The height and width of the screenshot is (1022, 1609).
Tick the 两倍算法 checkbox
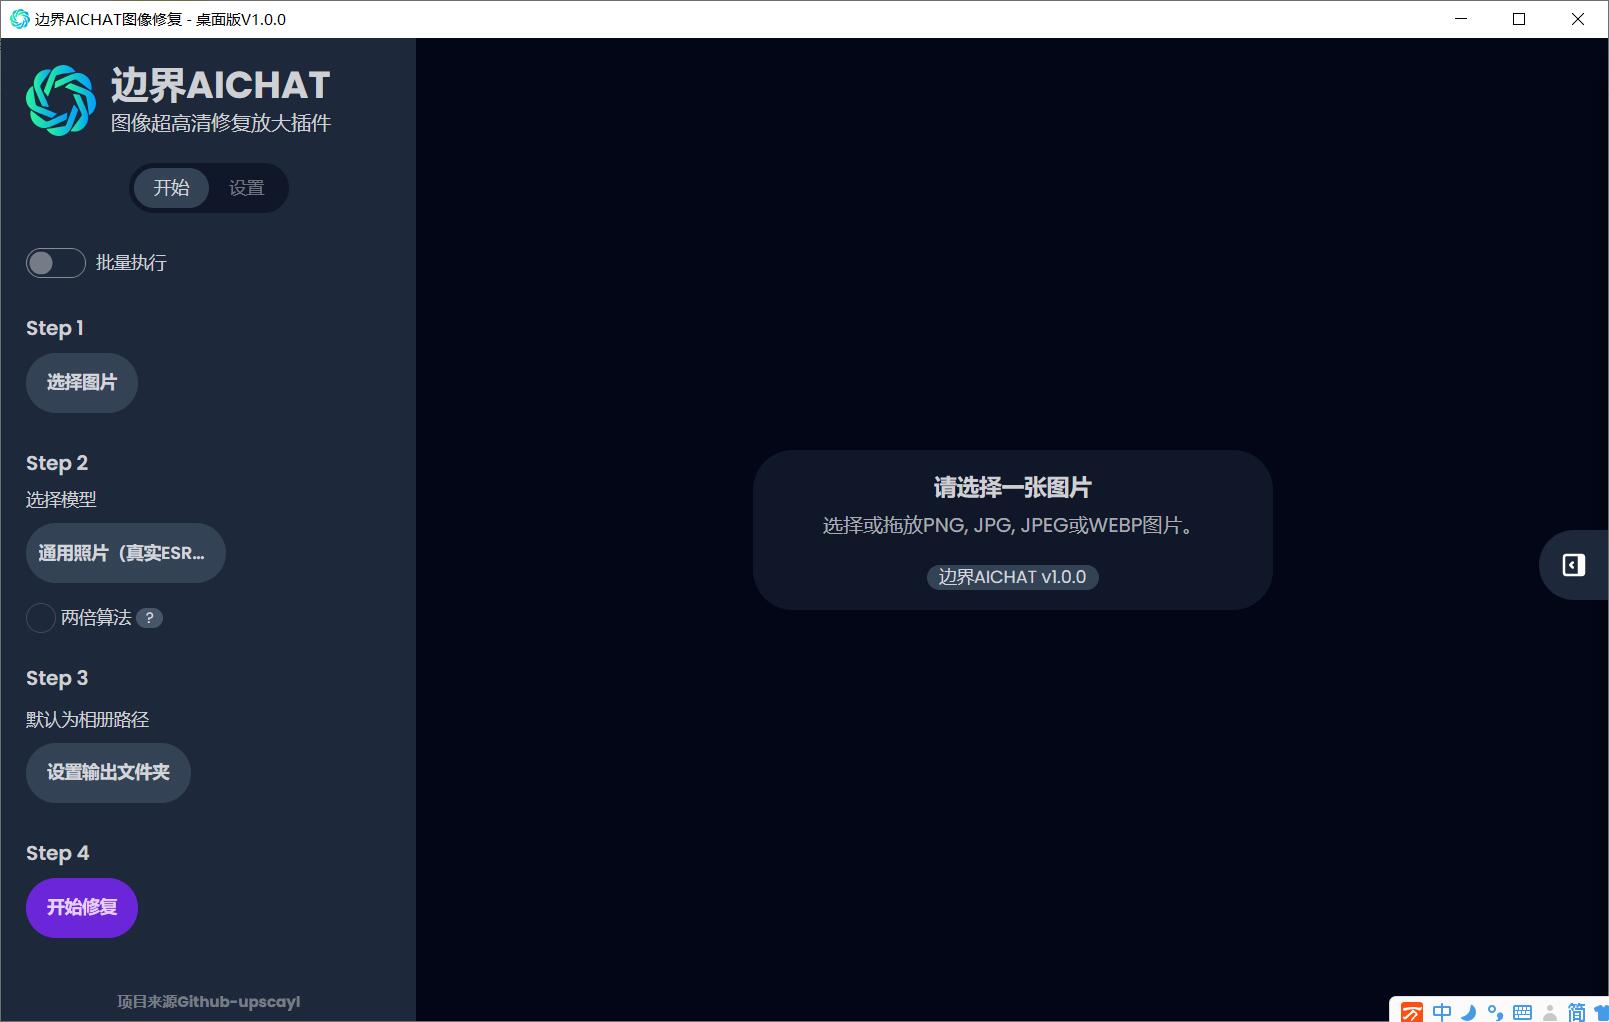(40, 618)
